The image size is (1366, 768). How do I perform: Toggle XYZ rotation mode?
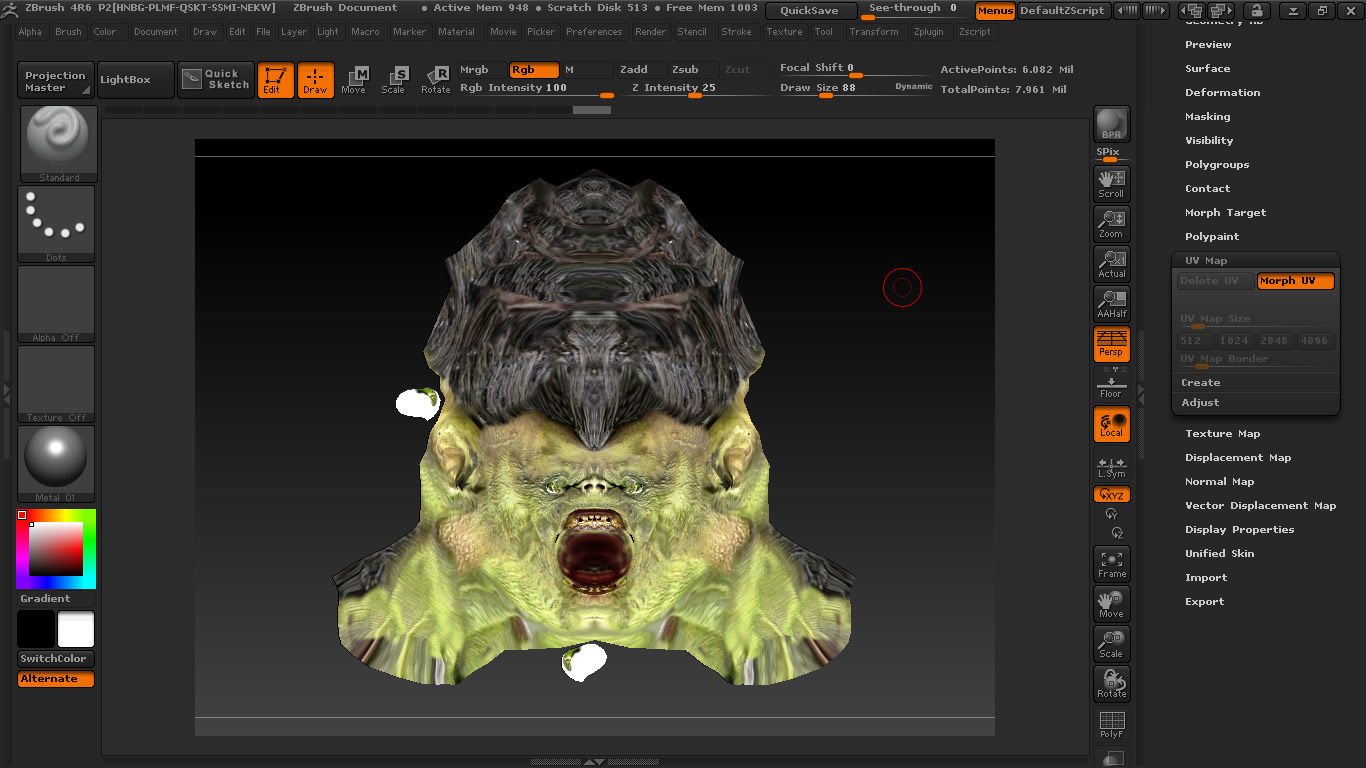tap(1111, 494)
